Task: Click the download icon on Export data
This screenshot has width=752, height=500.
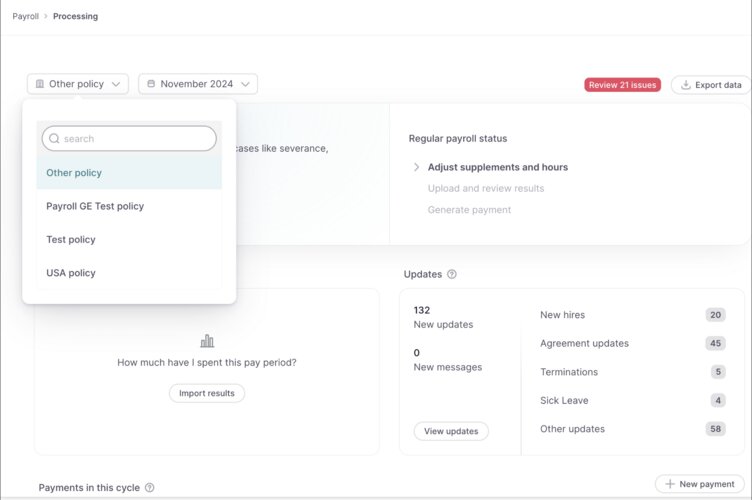Action: [685, 85]
